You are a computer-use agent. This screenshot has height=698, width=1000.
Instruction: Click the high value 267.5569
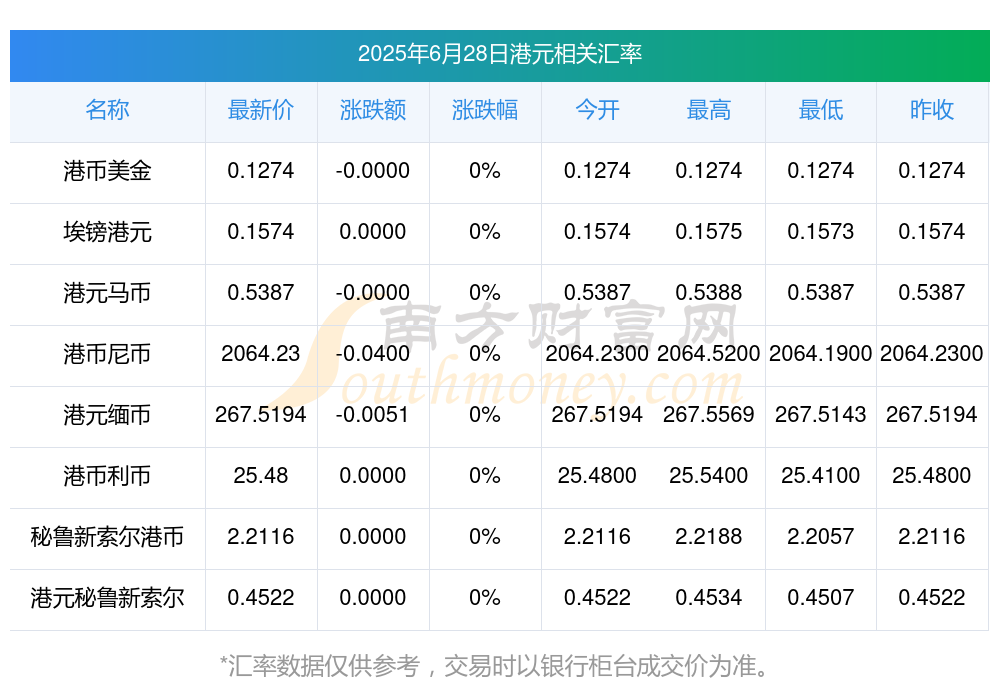(x=709, y=414)
